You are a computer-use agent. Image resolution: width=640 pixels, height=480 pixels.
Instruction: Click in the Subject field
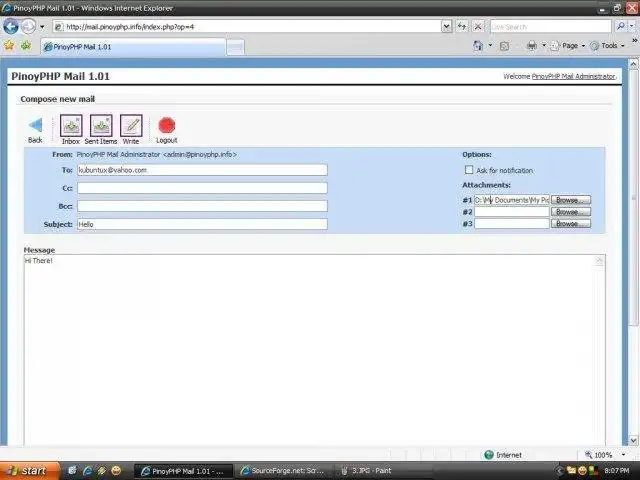202,224
